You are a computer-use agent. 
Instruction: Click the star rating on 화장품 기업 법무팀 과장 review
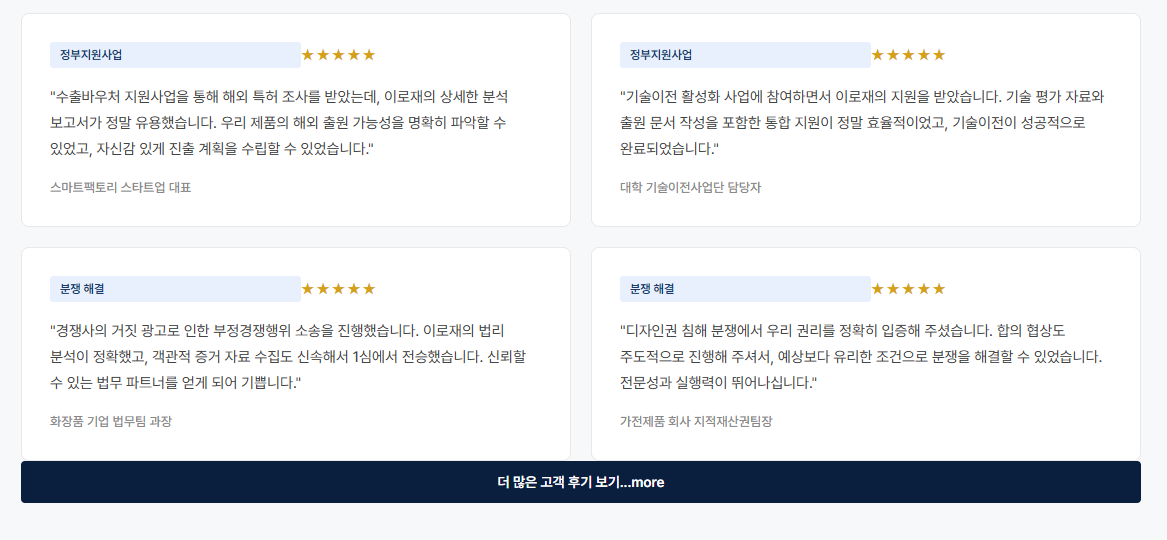pyautogui.click(x=338, y=289)
